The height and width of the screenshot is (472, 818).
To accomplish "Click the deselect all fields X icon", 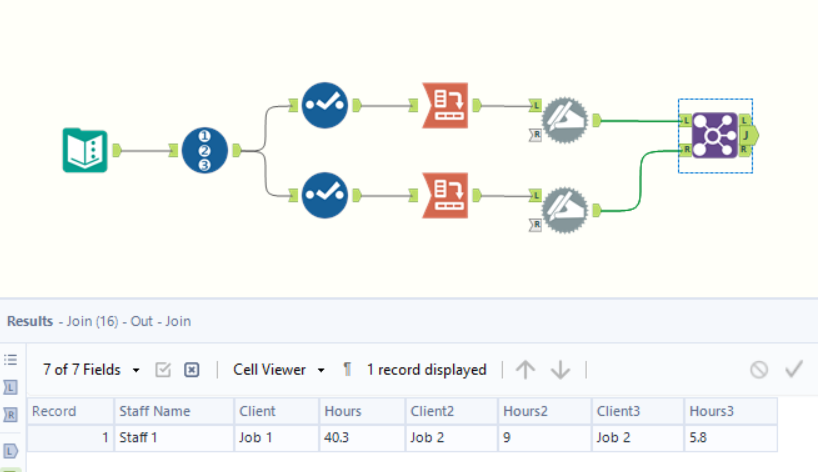I will [192, 370].
